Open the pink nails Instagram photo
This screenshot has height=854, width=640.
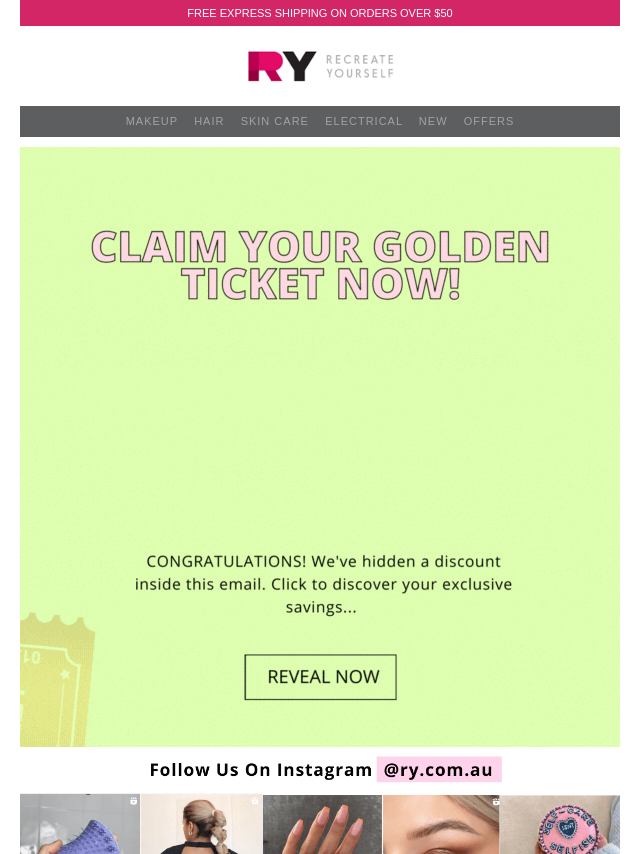coord(322,825)
